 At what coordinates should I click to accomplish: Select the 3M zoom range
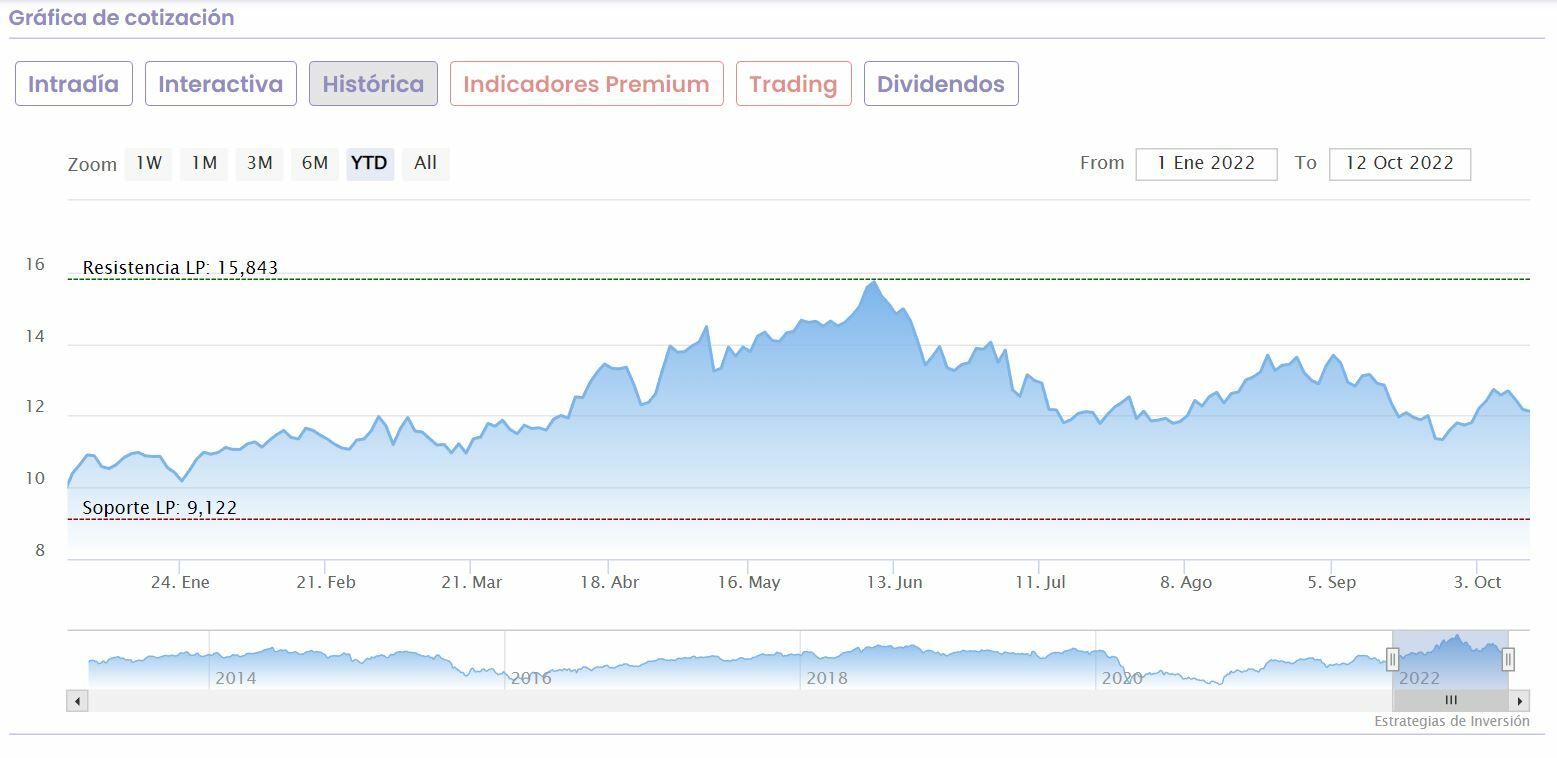coord(259,163)
